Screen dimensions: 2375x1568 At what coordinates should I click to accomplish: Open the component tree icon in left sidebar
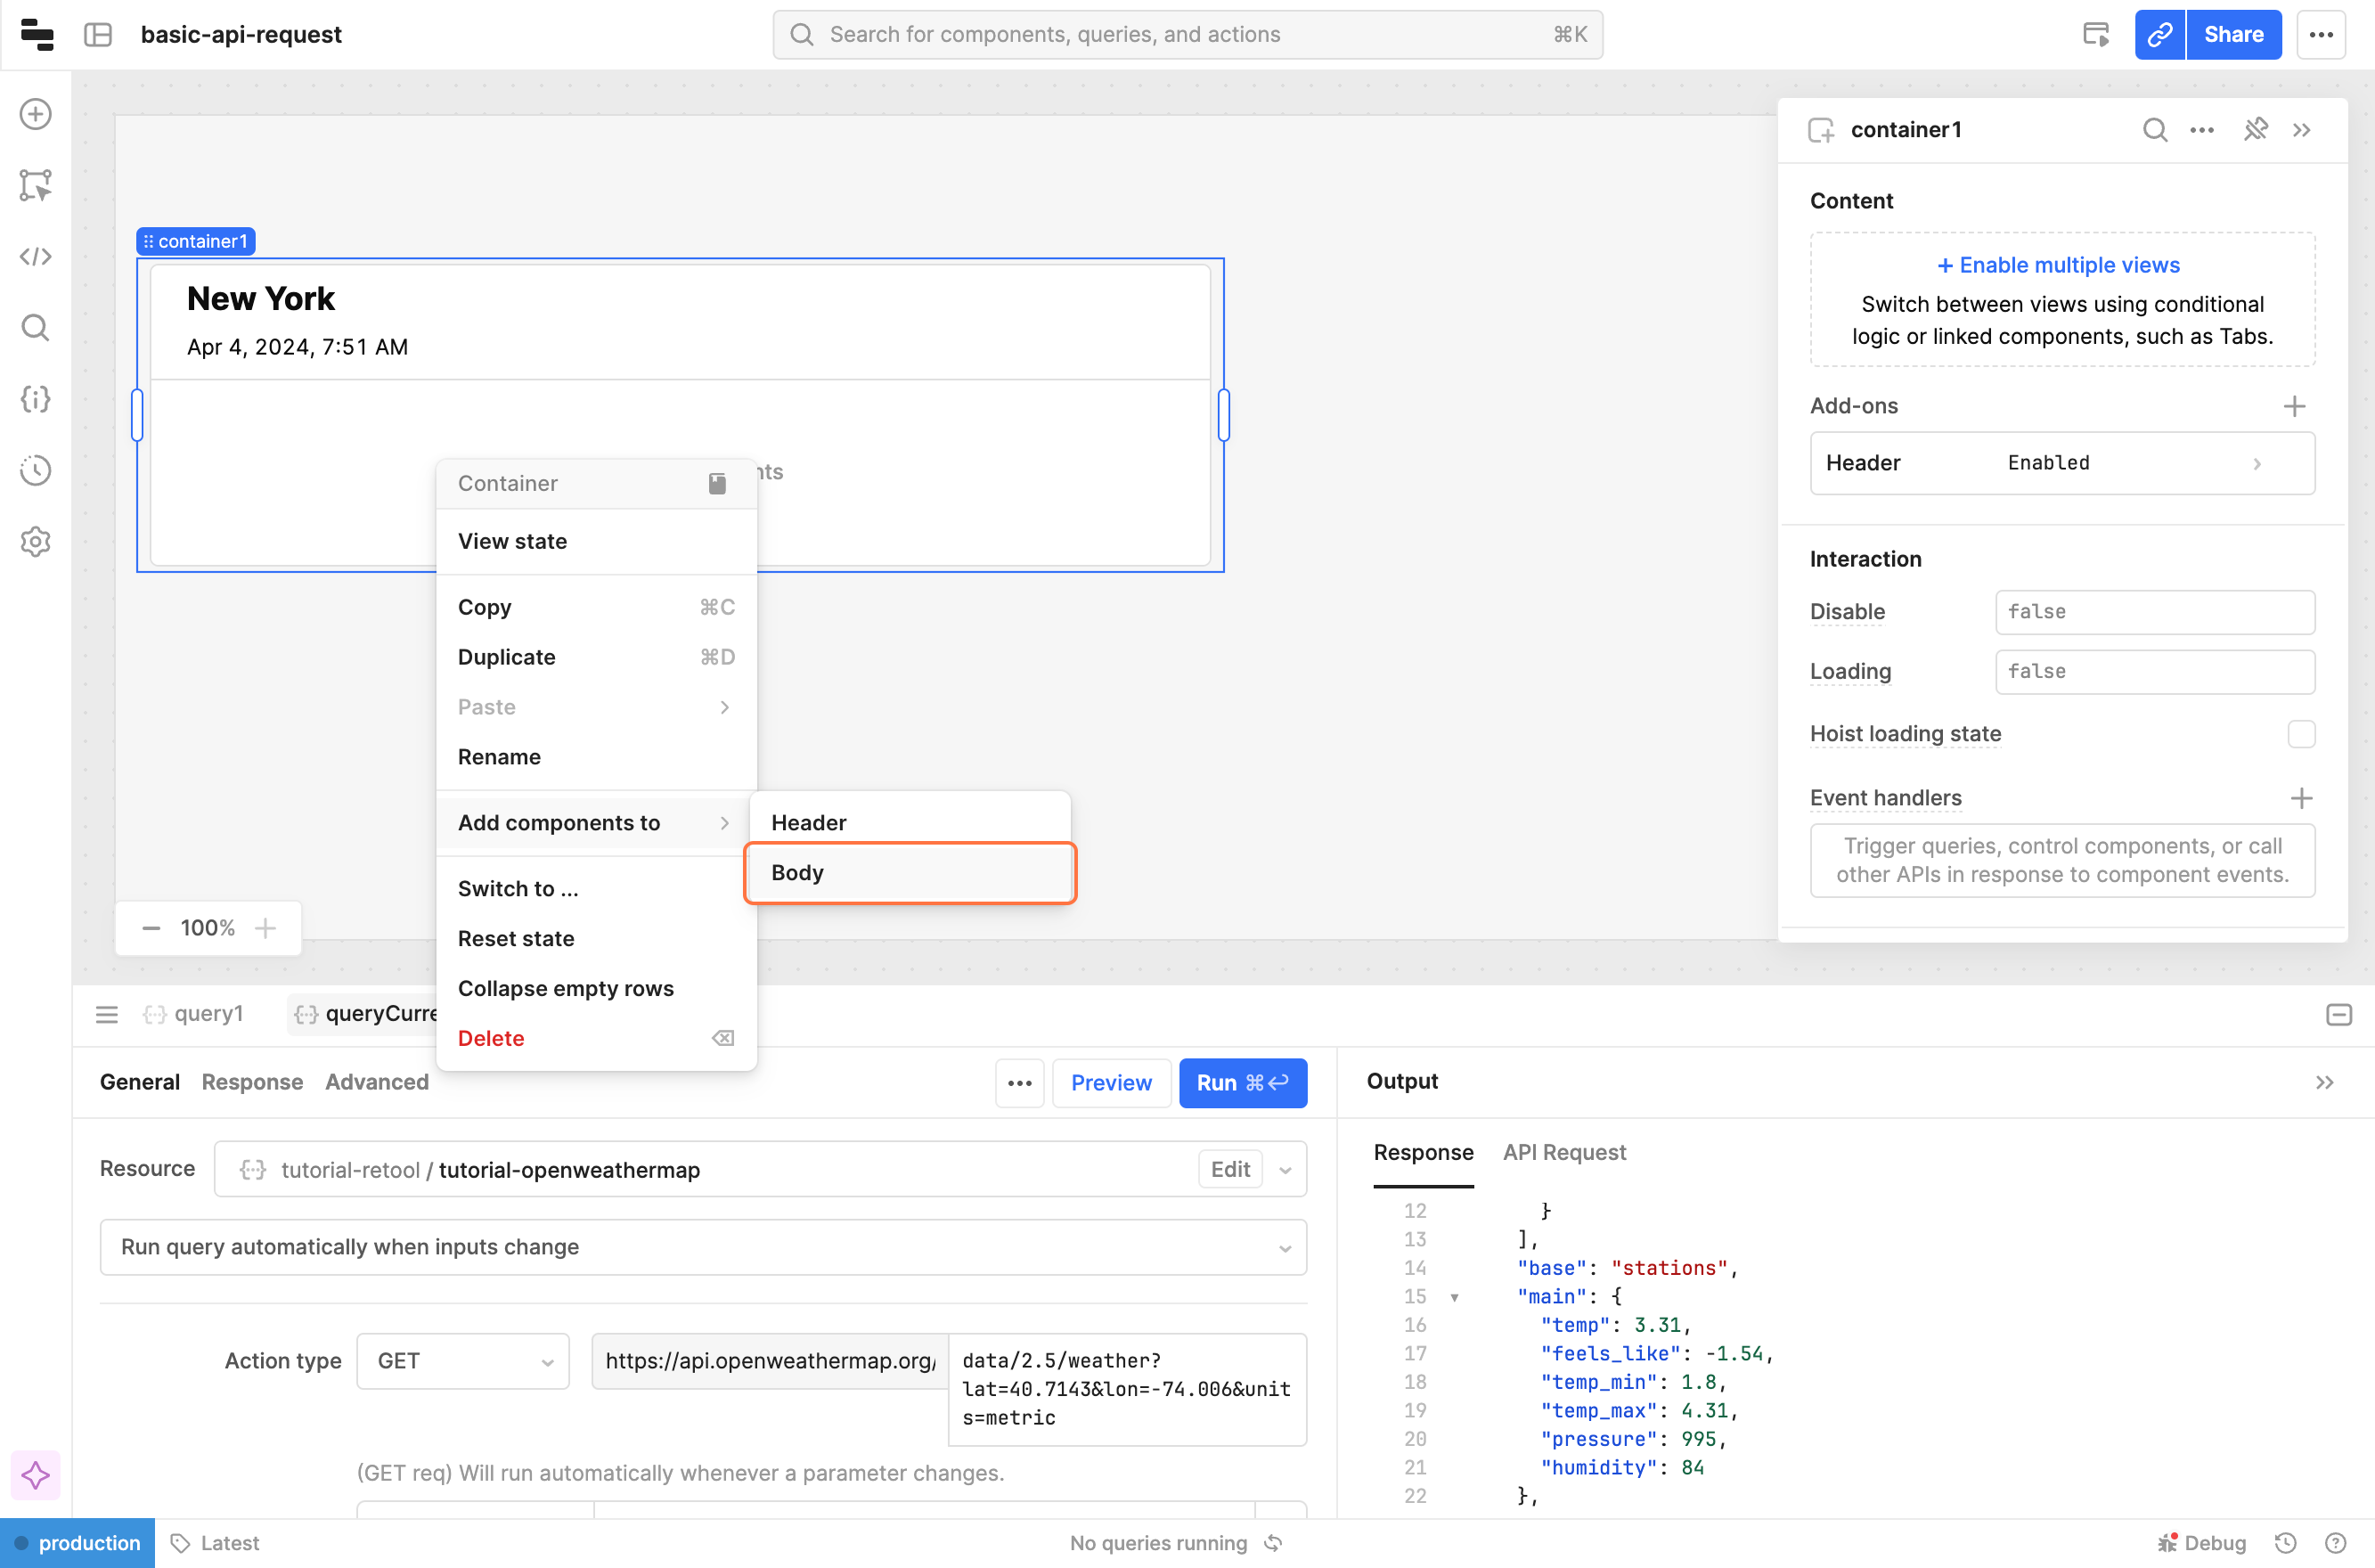36,185
